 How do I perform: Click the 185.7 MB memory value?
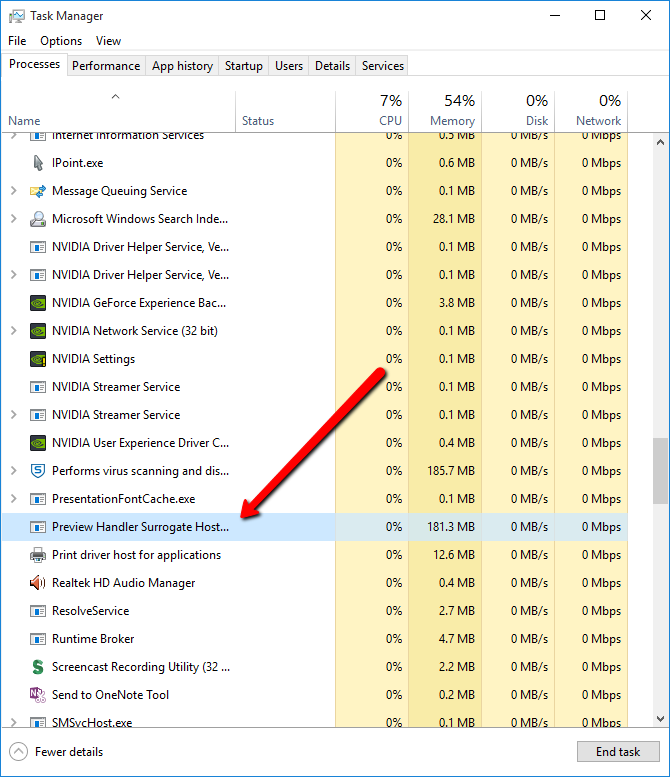click(451, 471)
